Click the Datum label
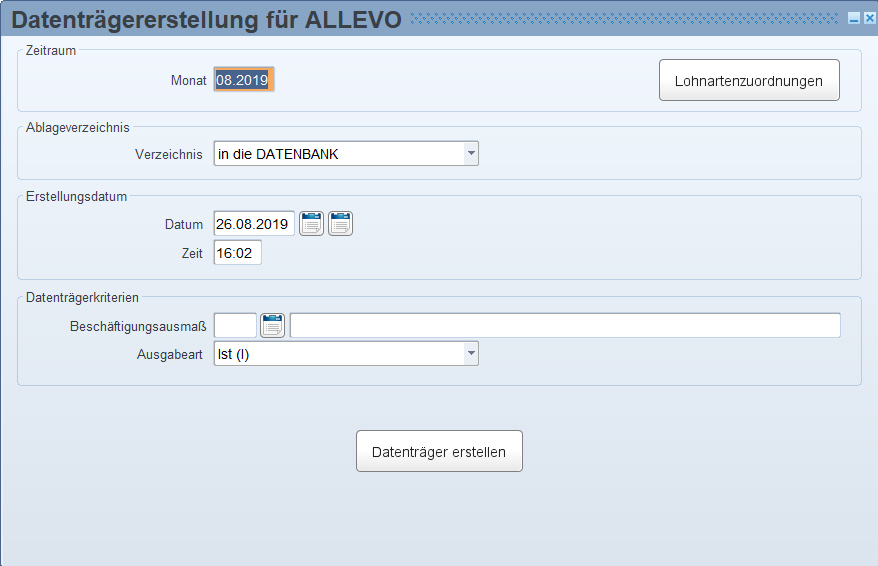This screenshot has height=566, width=878. click(184, 224)
